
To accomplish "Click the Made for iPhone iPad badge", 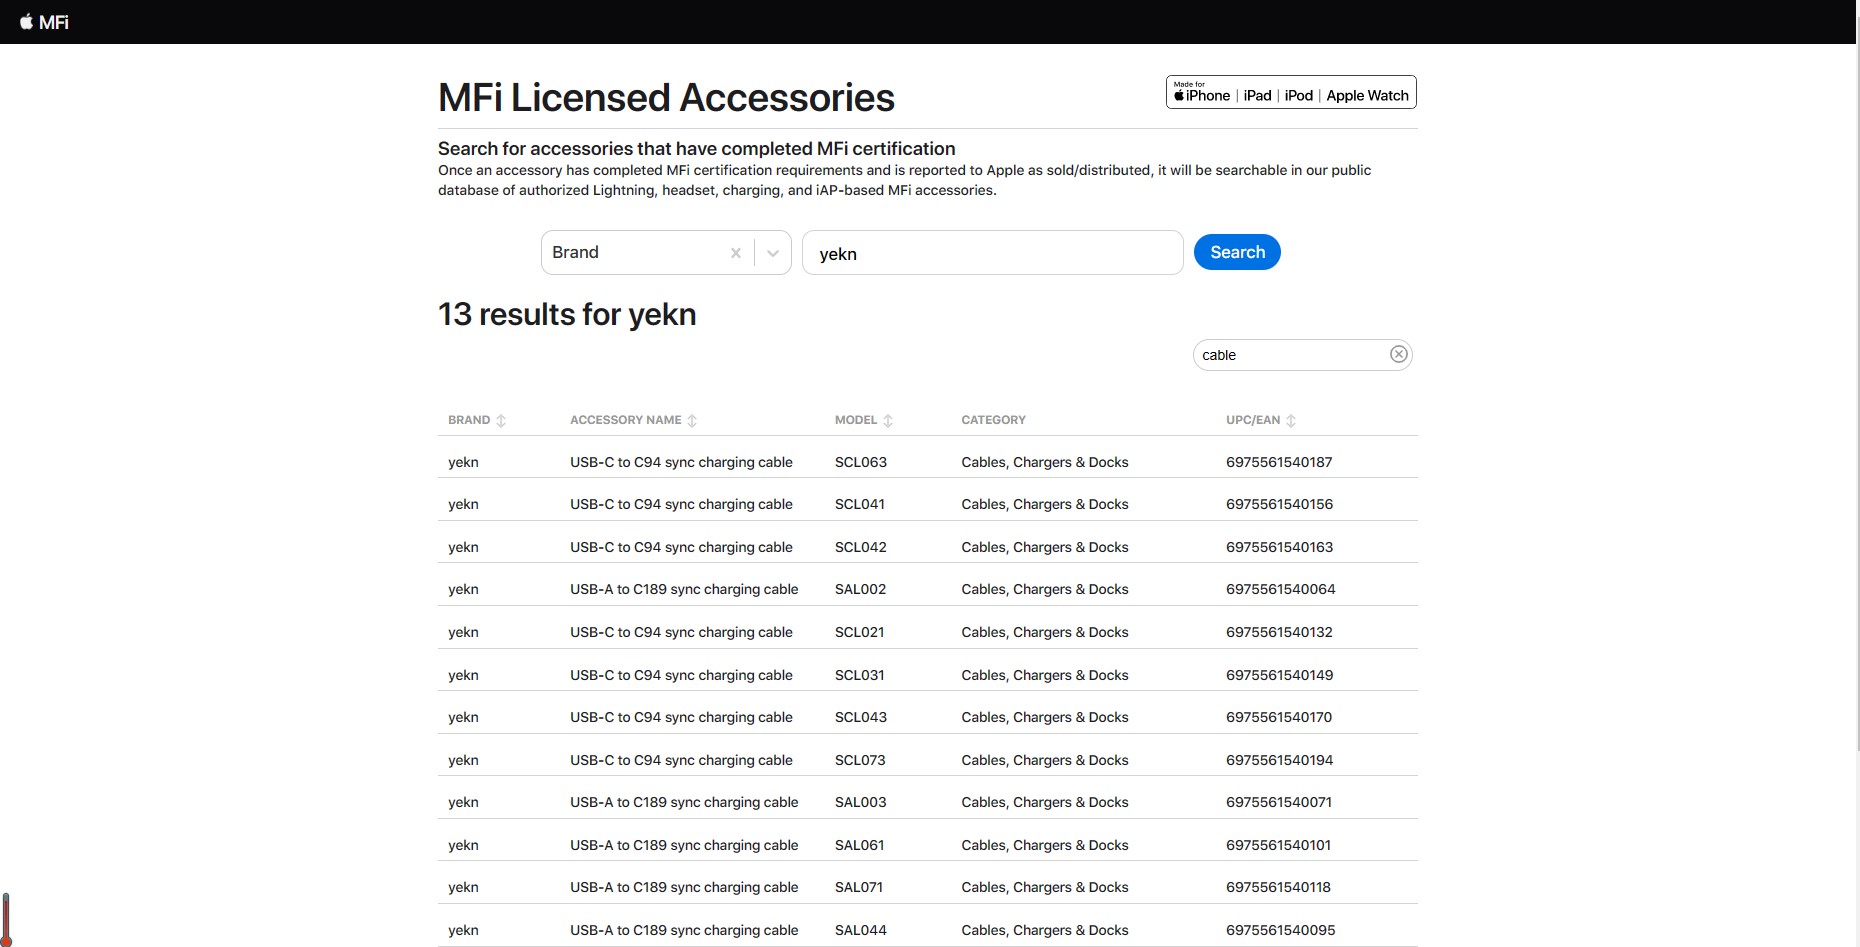I will [1291, 92].
